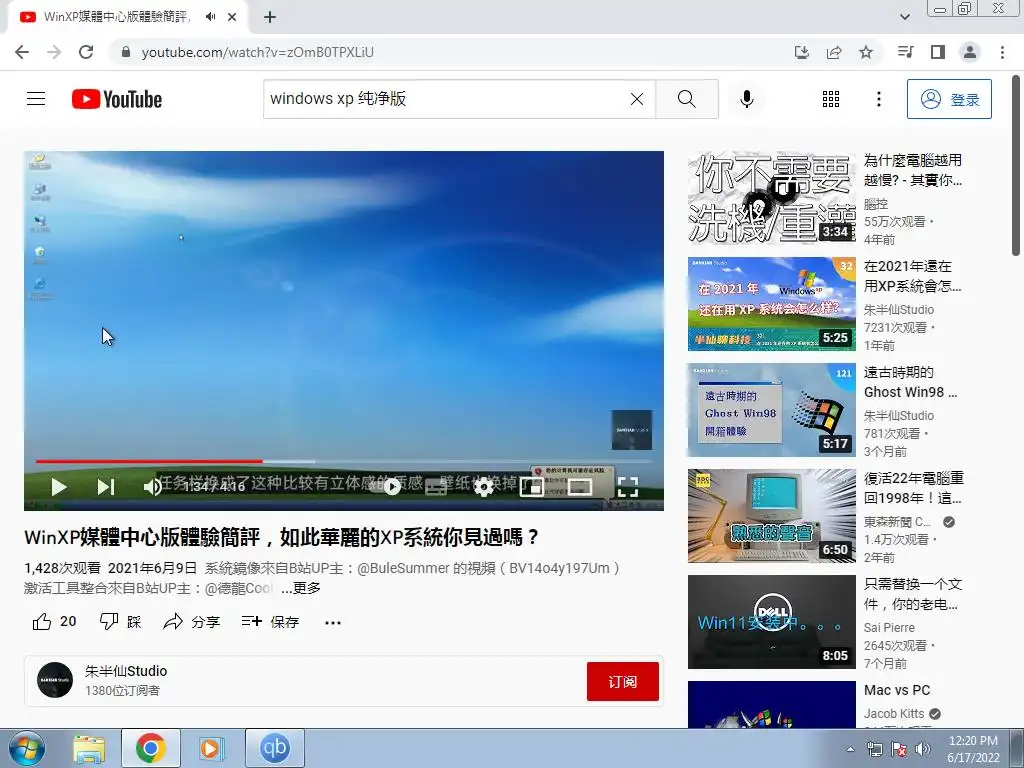Image resolution: width=1024 pixels, height=768 pixels.
Task: Switch to theater mode
Action: click(579, 487)
